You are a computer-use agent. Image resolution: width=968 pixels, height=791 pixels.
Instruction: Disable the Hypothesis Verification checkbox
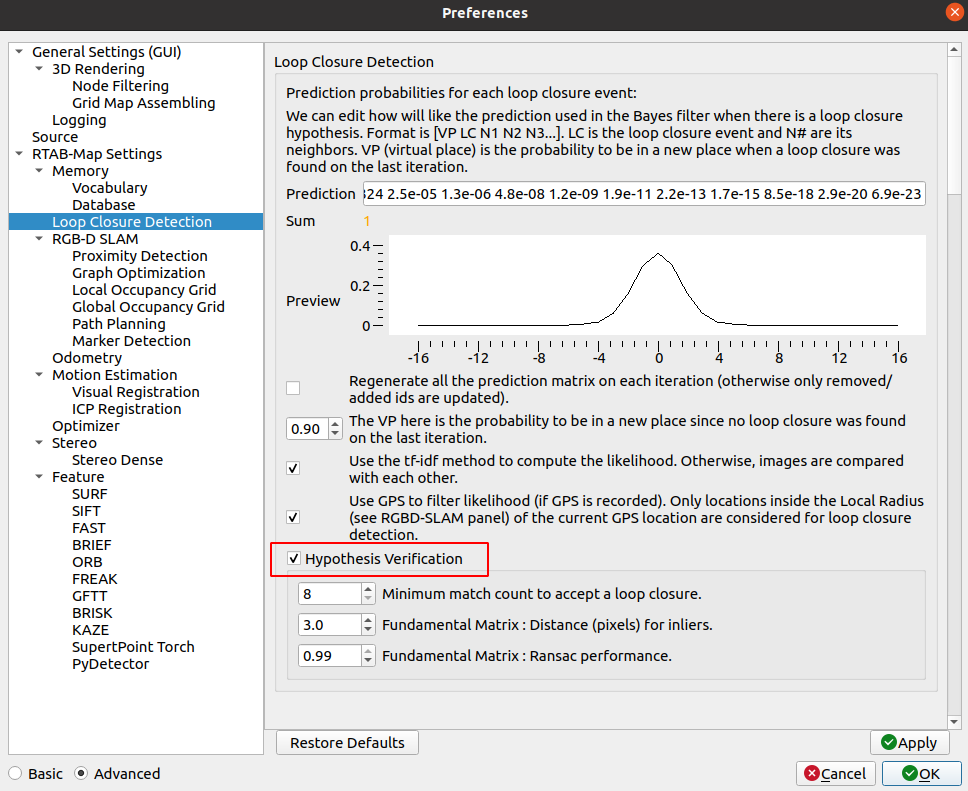pos(294,559)
